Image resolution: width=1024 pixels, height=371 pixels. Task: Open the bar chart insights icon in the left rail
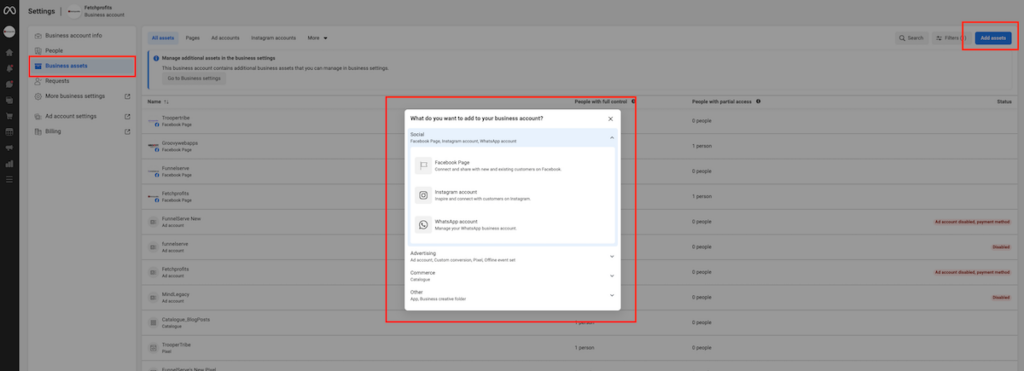(9, 164)
